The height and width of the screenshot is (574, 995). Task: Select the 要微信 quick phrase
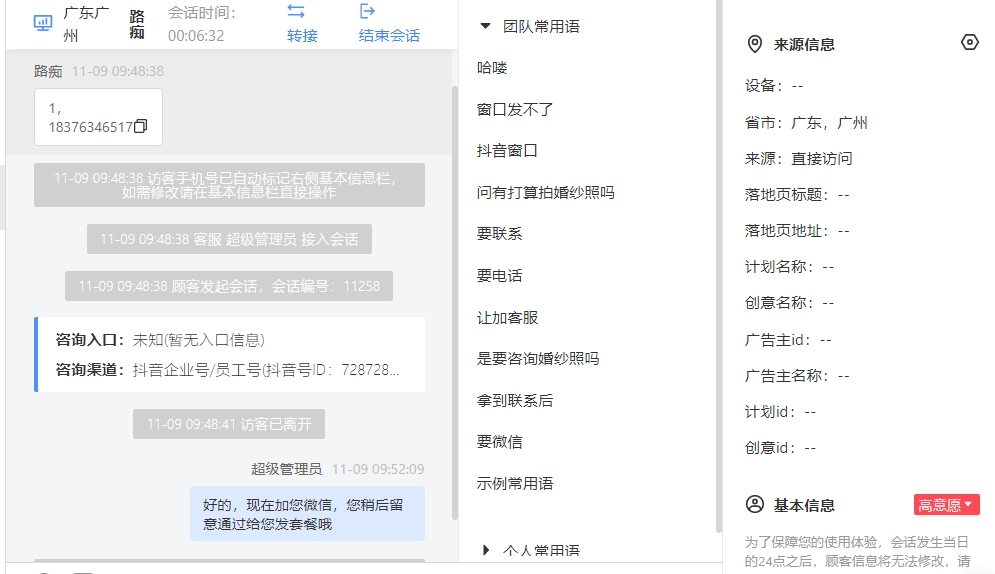click(x=499, y=442)
